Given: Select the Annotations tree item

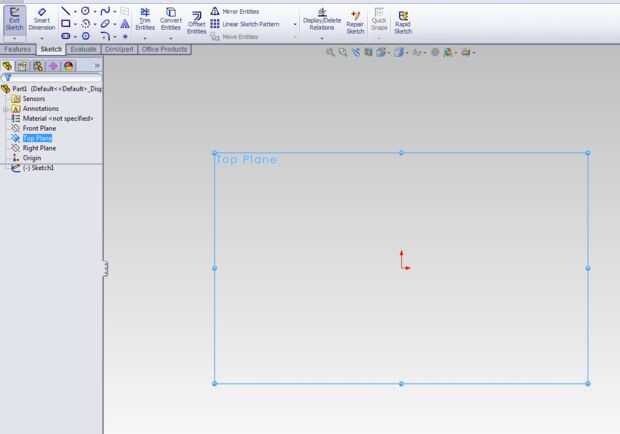Looking at the screenshot, I should point(35,108).
